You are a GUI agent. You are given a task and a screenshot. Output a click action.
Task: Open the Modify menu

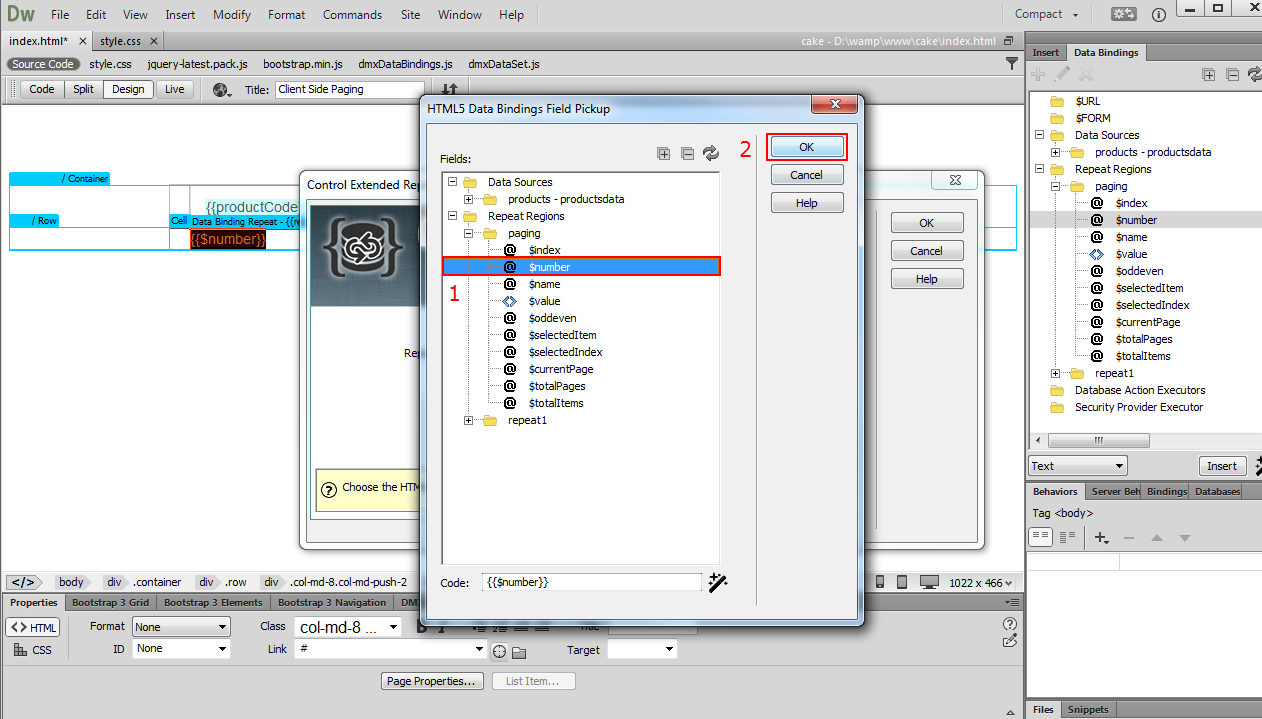pyautogui.click(x=232, y=15)
